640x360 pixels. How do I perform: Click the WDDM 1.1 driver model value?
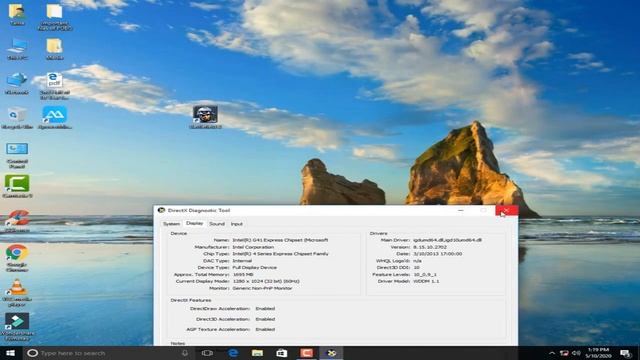(x=426, y=281)
